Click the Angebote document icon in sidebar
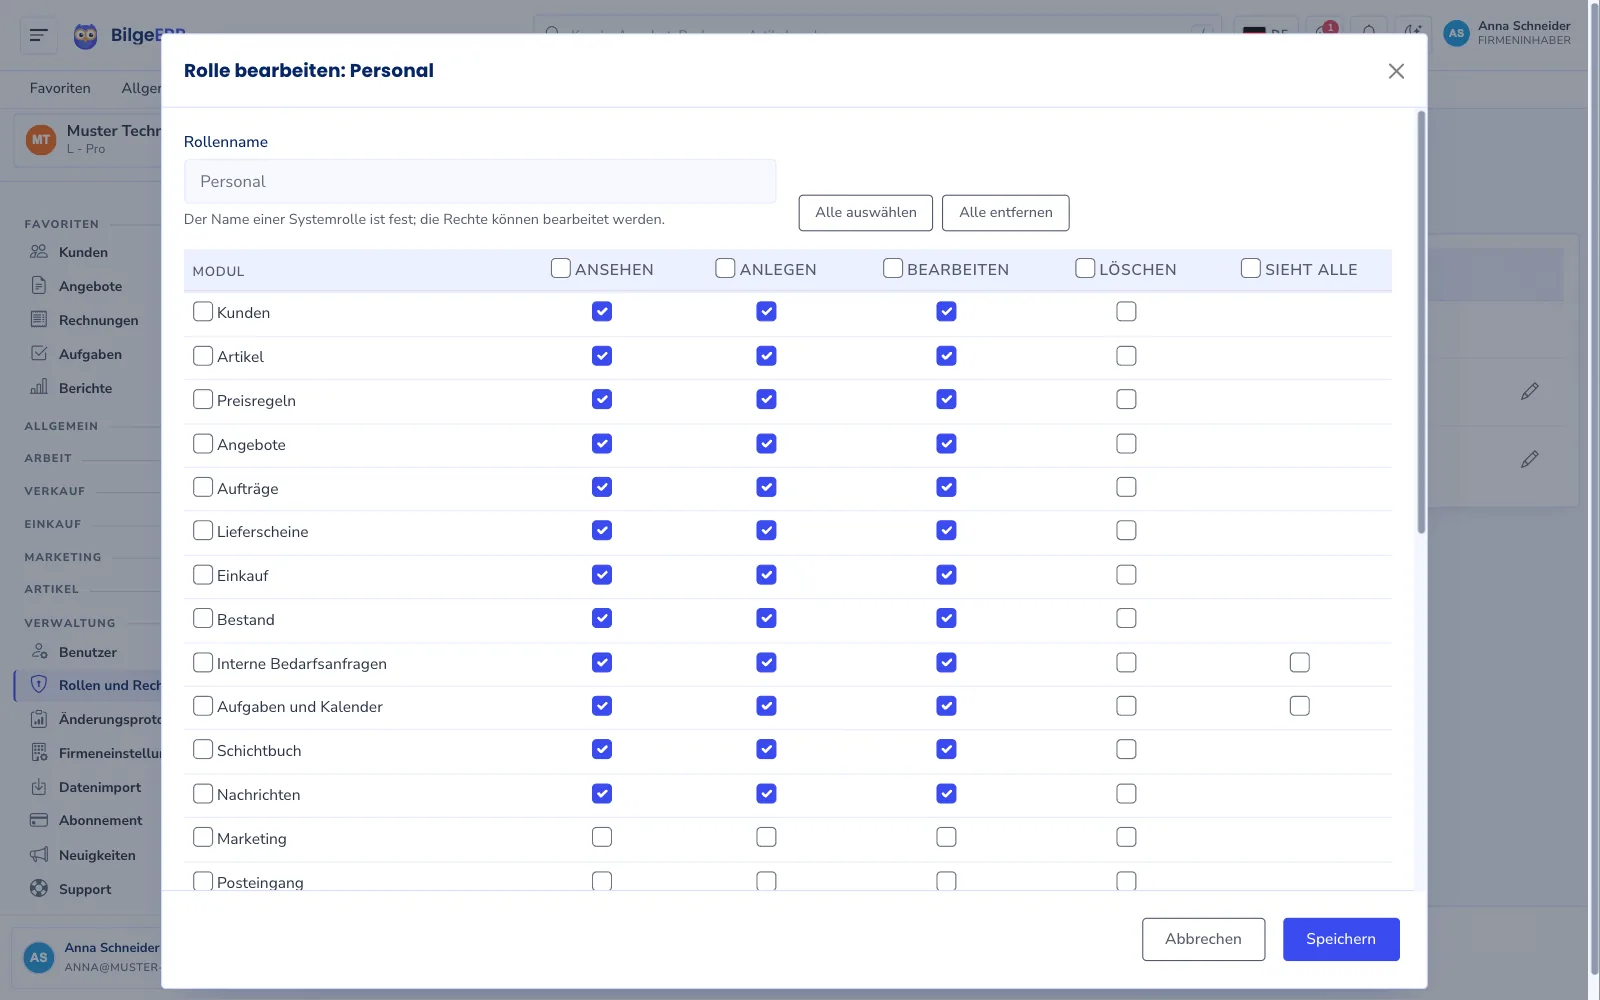The height and width of the screenshot is (1000, 1600). 39,286
